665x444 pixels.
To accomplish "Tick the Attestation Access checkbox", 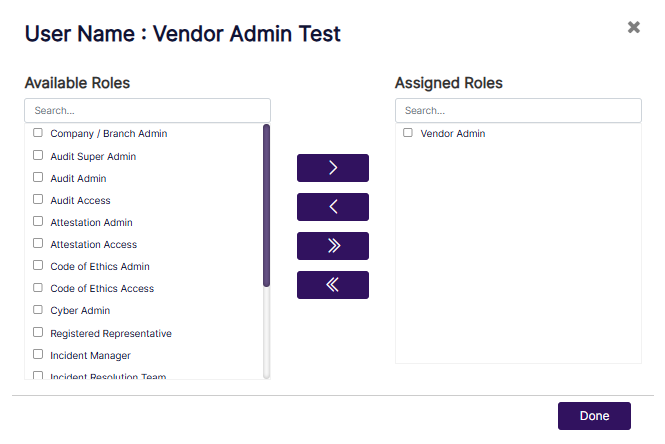I will click(38, 243).
